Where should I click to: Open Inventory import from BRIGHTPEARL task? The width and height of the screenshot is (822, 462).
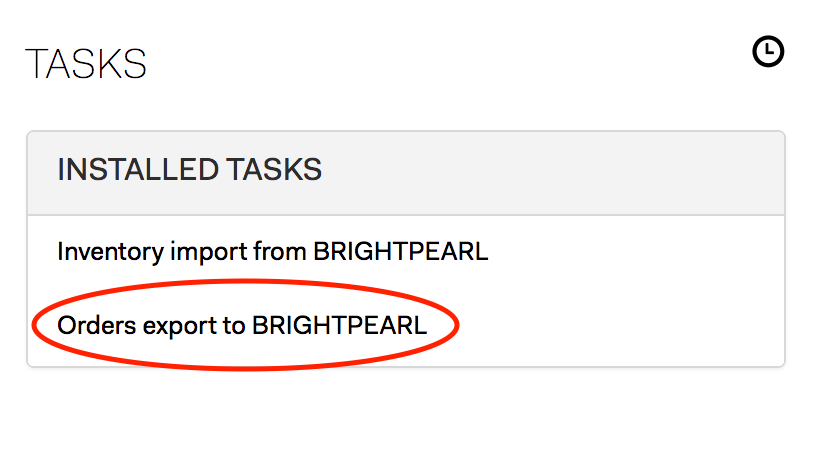[273, 252]
